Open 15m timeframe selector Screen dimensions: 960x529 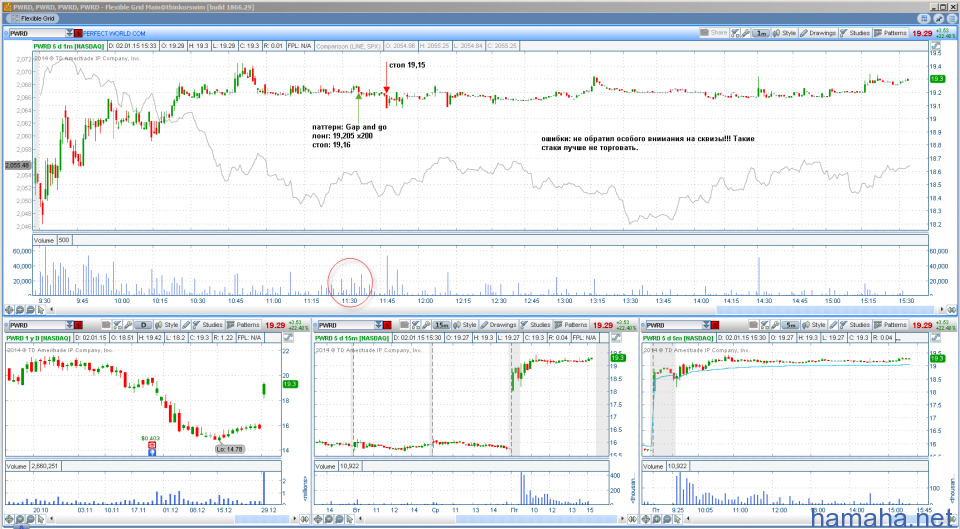[x=441, y=325]
